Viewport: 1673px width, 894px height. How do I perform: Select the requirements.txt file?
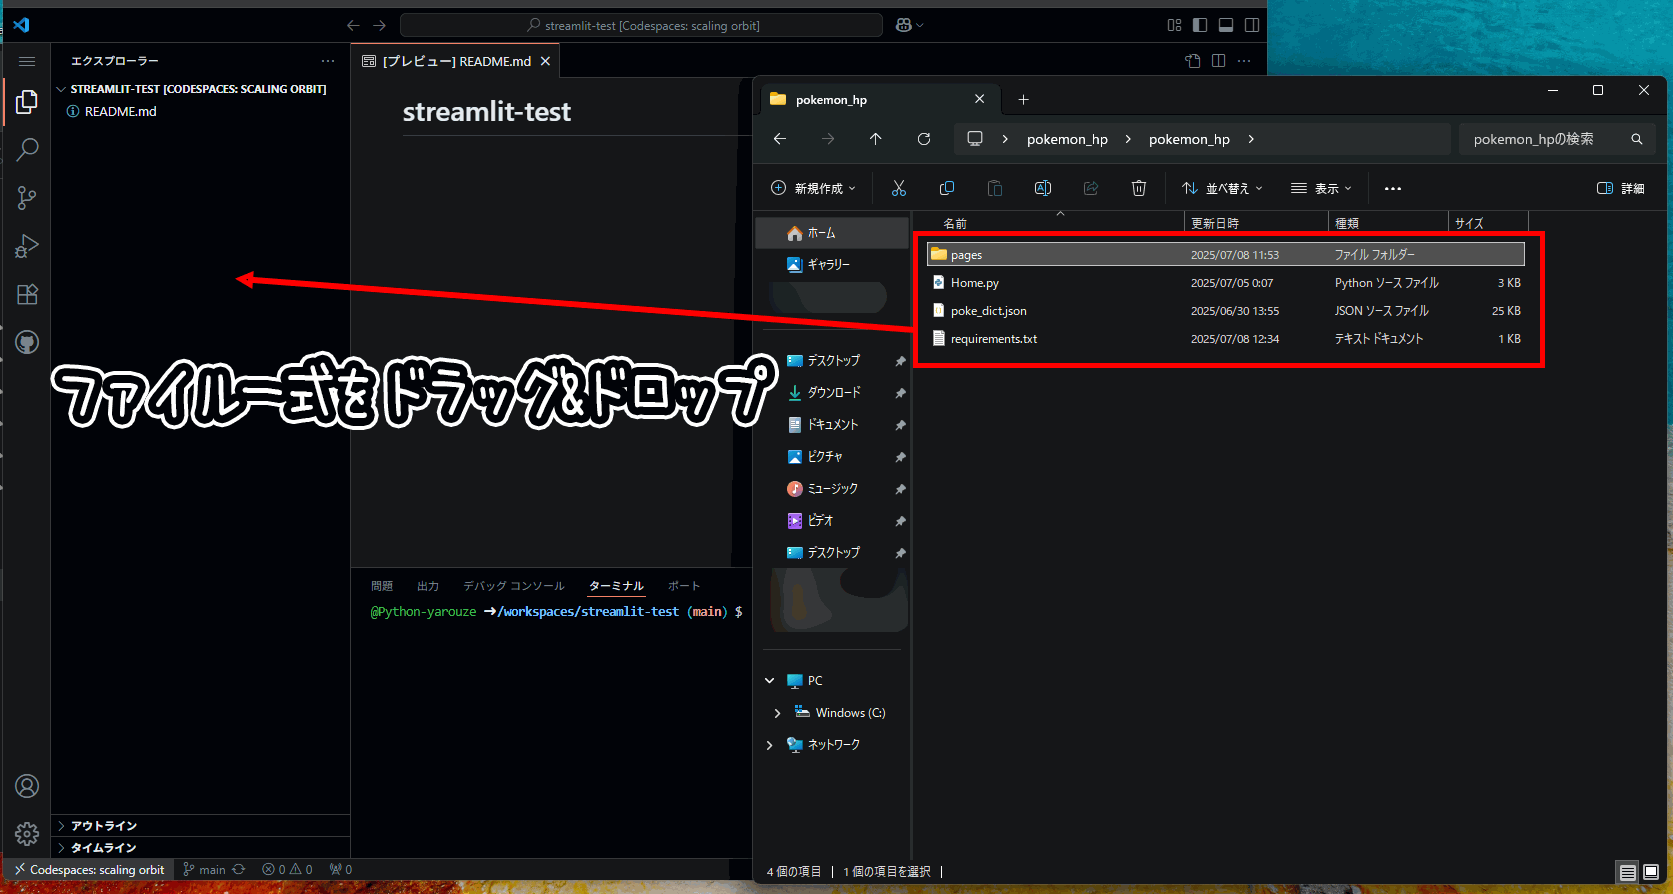[x=1226, y=339]
